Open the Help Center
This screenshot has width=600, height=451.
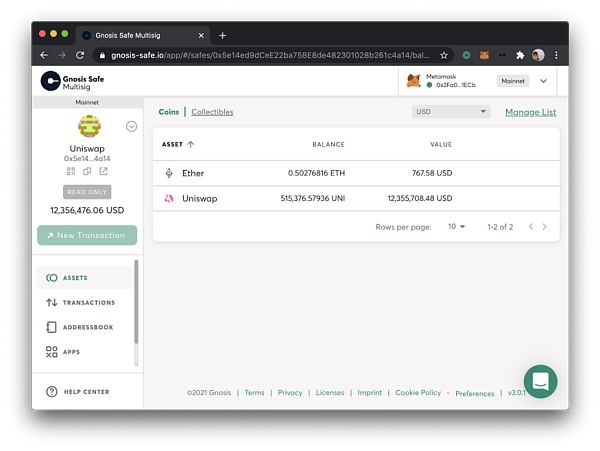point(78,392)
